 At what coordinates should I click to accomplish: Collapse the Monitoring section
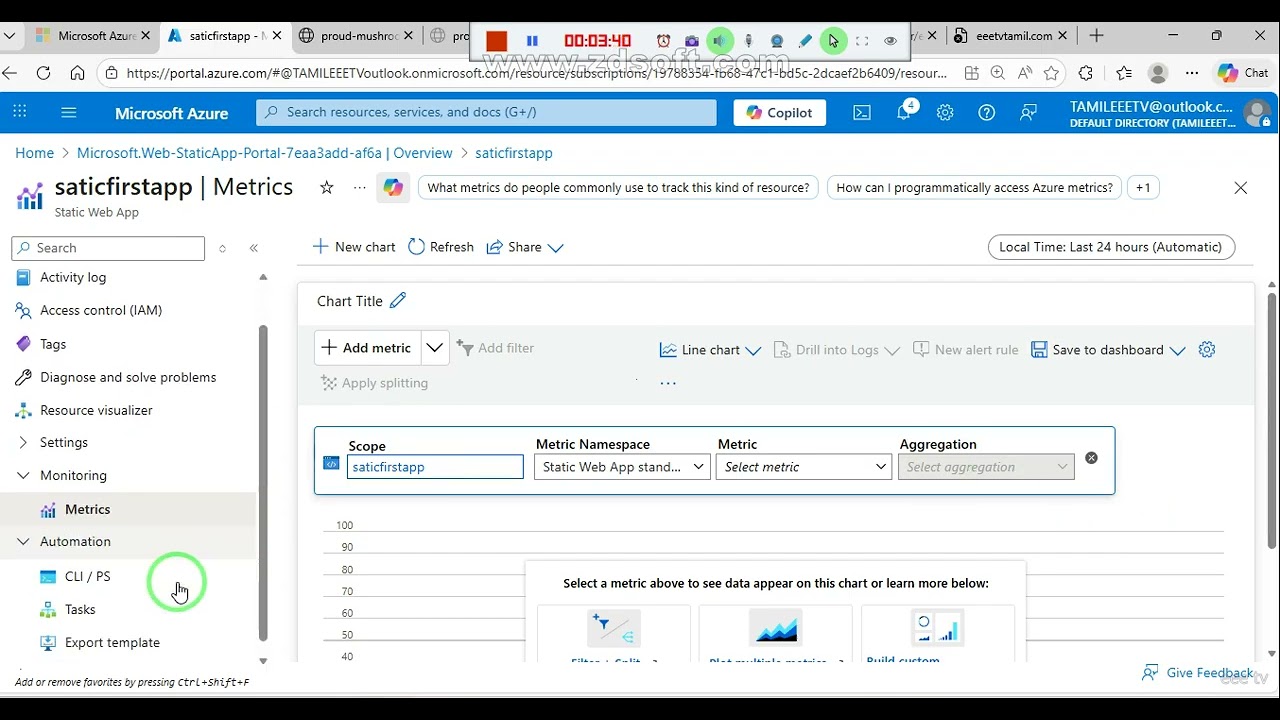click(x=23, y=476)
